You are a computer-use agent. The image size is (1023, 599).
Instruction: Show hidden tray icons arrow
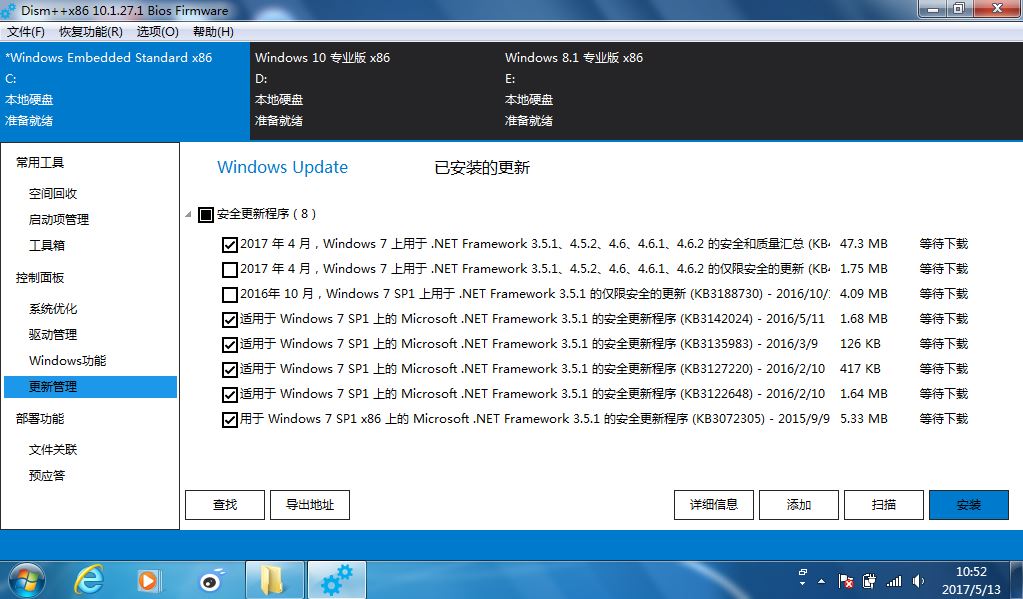pos(821,581)
